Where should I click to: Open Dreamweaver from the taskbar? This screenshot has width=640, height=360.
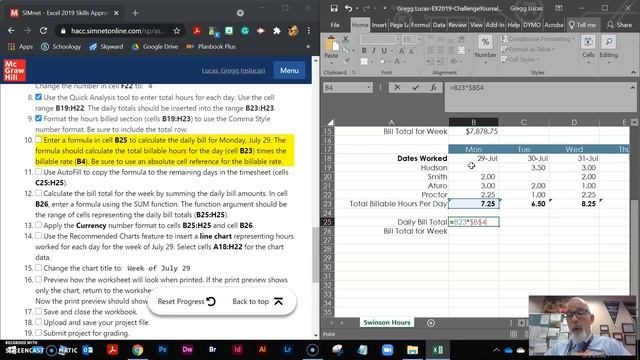pos(187,350)
